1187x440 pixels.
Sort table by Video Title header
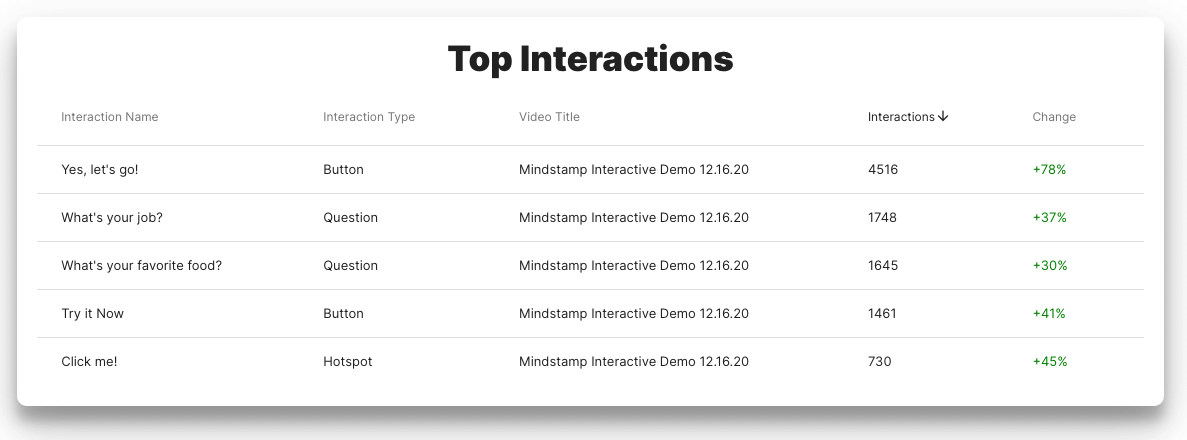(x=549, y=117)
